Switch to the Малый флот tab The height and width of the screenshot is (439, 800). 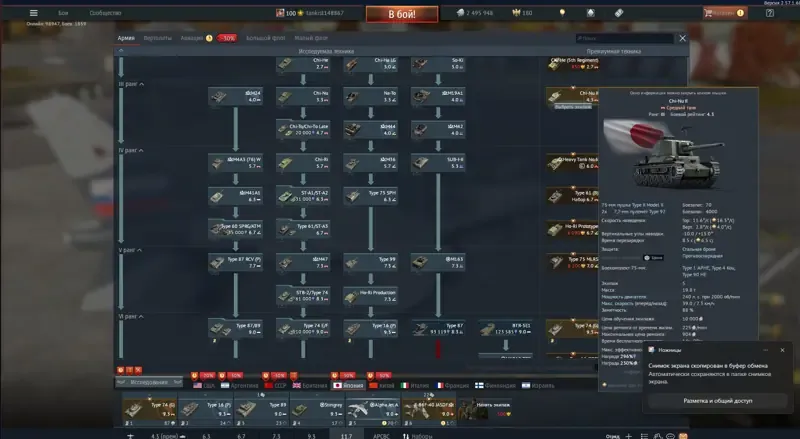pos(311,38)
